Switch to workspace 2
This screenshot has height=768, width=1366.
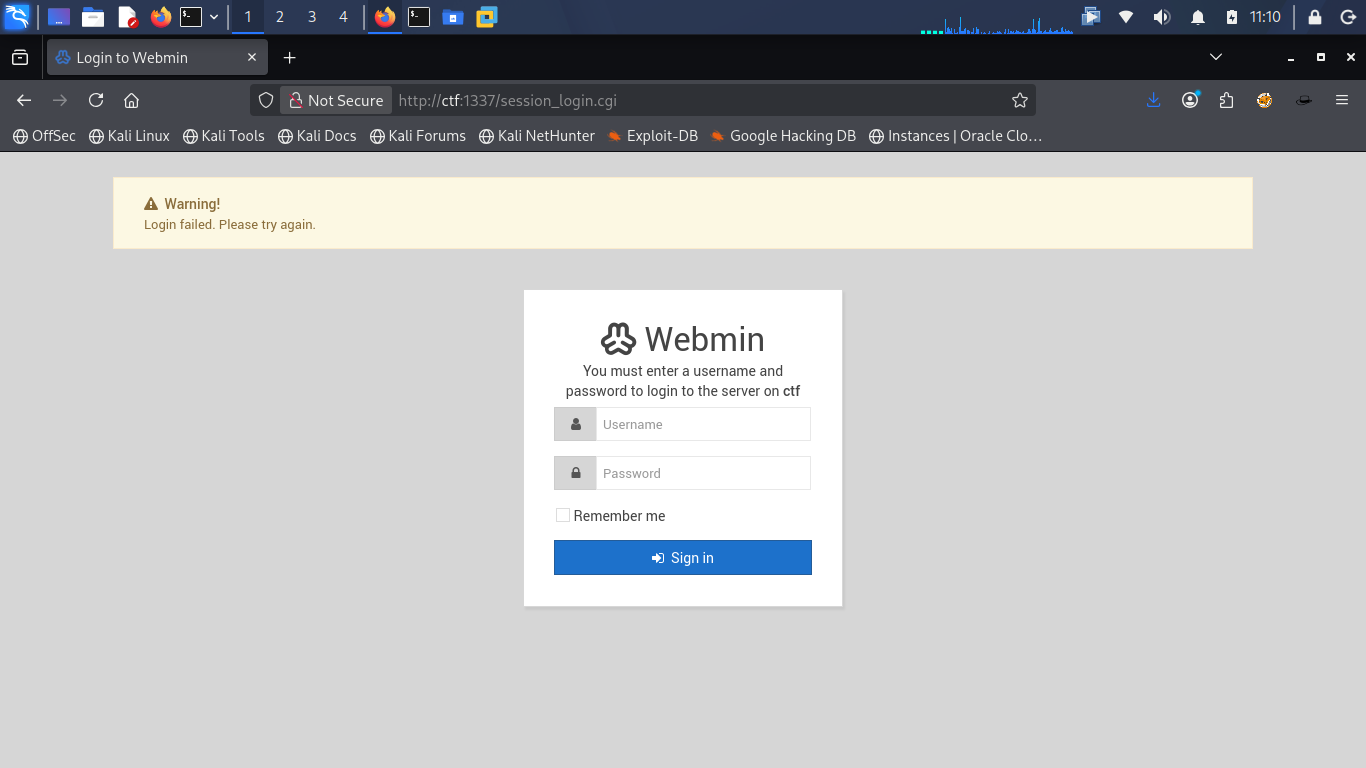click(x=280, y=17)
